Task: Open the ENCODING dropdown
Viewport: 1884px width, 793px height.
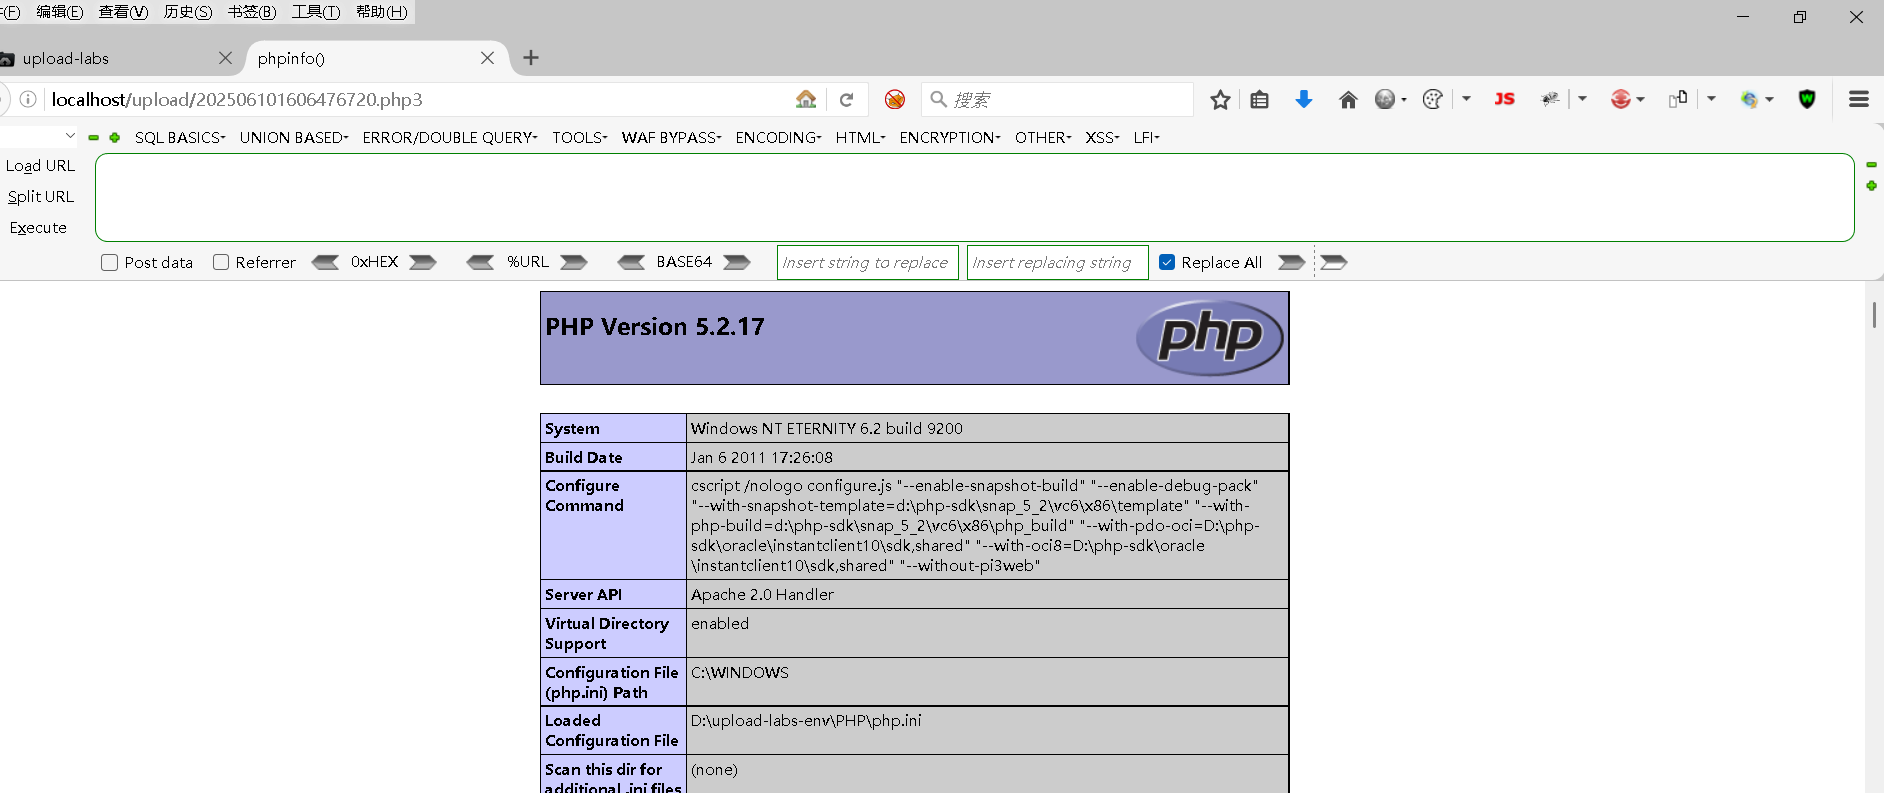Action: coord(778,138)
